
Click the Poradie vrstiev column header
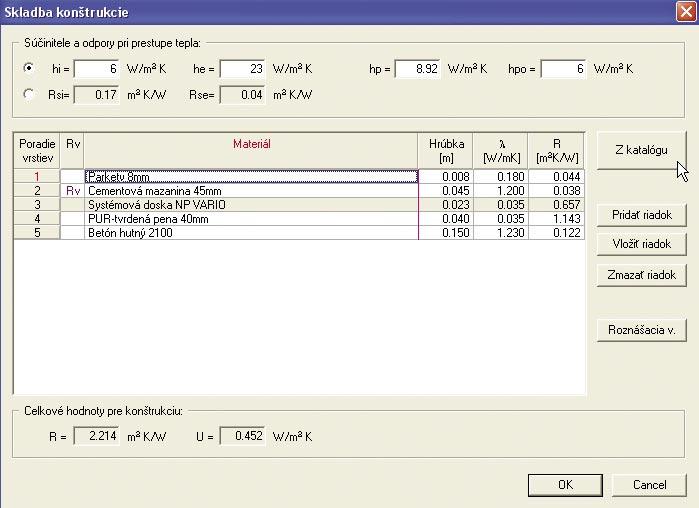(x=37, y=151)
